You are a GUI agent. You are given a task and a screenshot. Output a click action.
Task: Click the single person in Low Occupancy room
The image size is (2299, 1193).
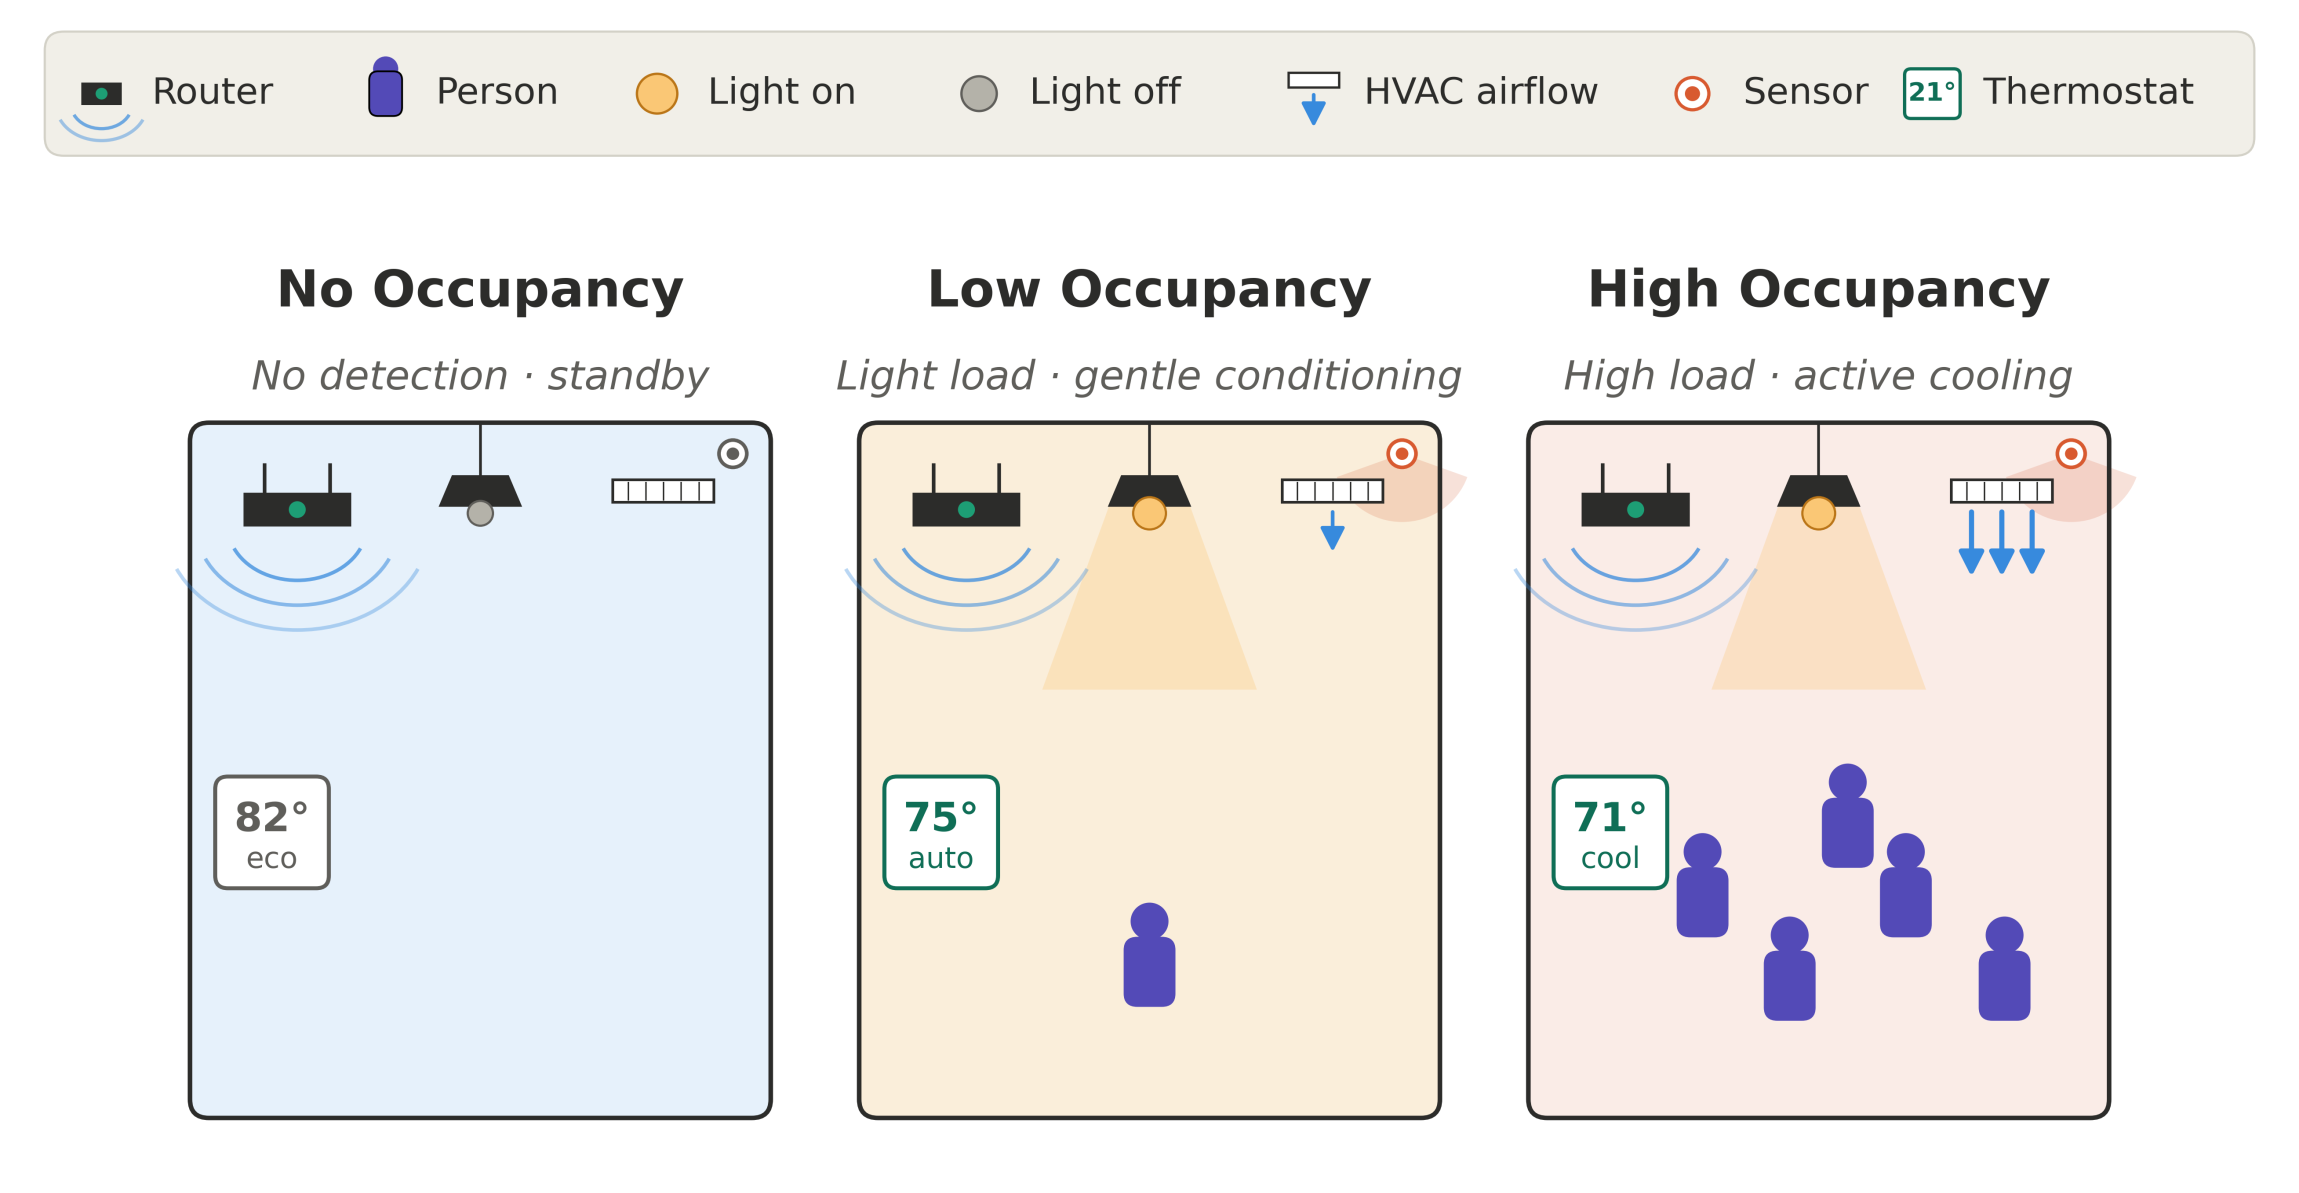pos(1149,955)
